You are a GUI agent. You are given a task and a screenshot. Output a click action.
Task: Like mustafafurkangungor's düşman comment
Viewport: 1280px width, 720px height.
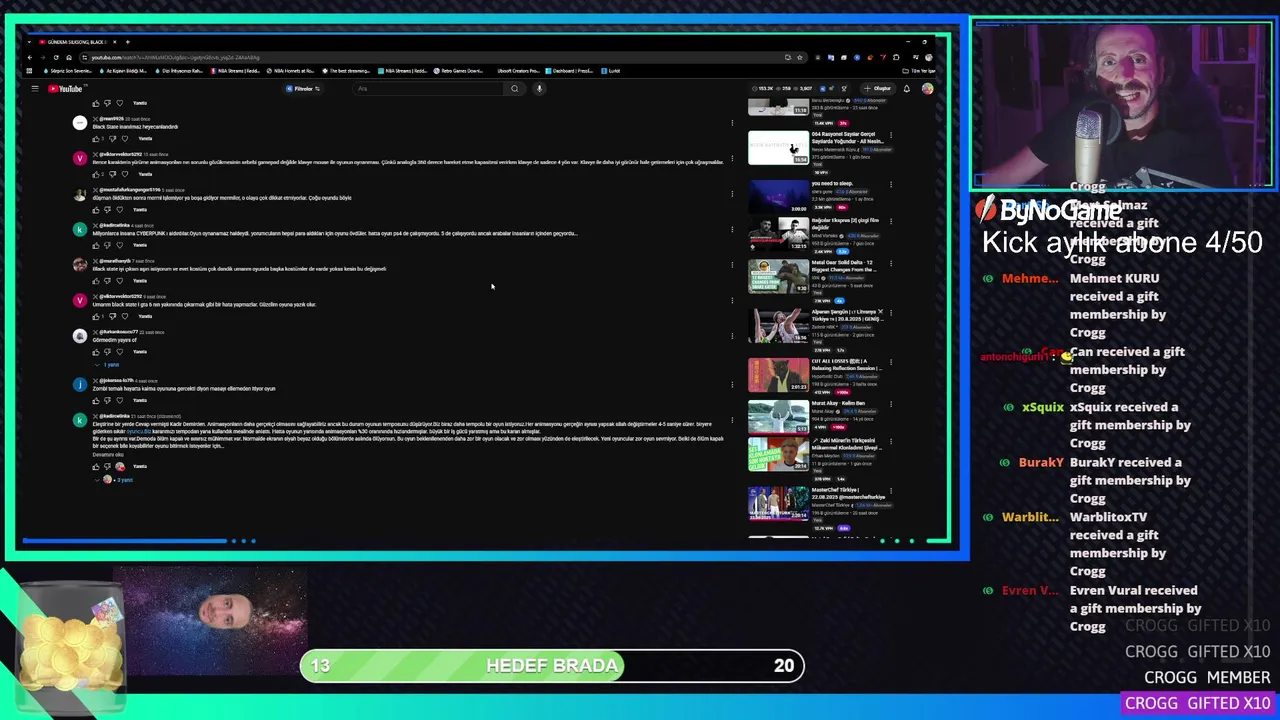tap(96, 210)
